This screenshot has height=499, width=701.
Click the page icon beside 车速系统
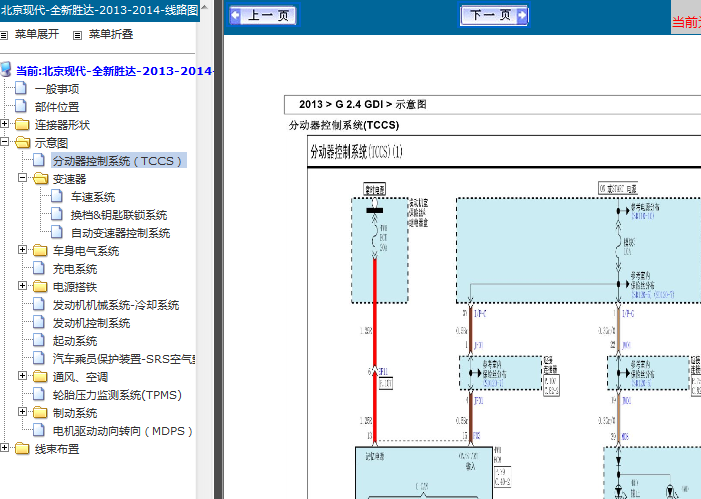(x=57, y=196)
